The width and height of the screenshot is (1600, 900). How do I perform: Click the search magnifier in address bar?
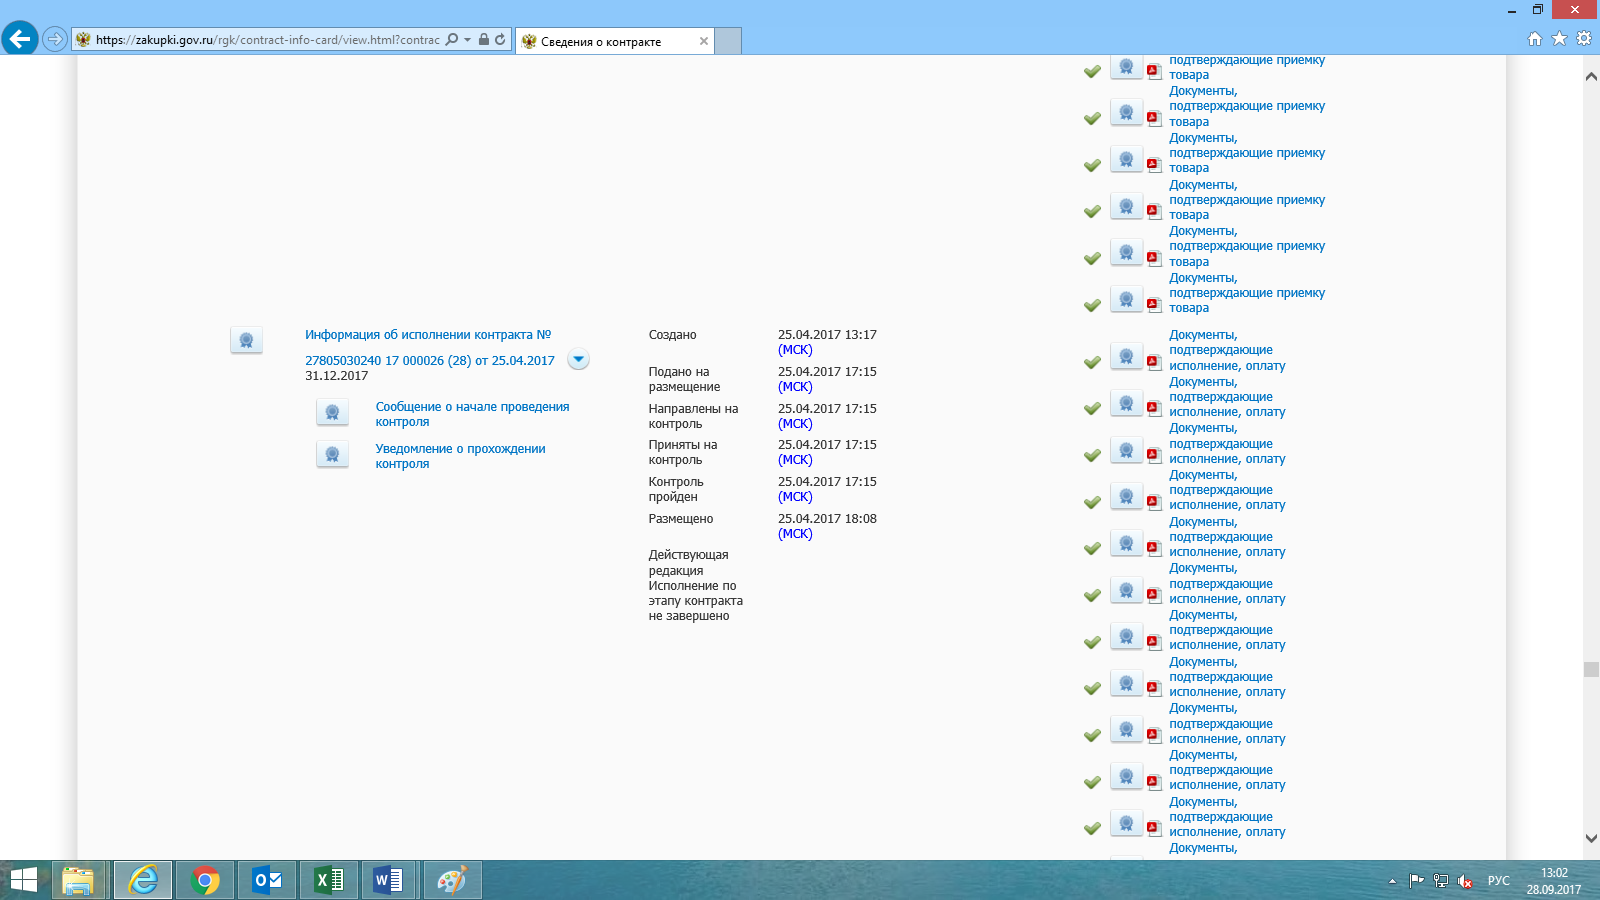[452, 39]
